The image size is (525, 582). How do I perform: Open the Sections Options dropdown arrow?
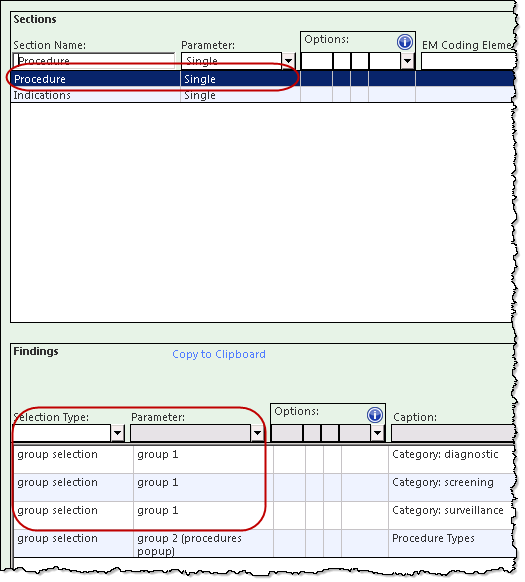point(408,61)
